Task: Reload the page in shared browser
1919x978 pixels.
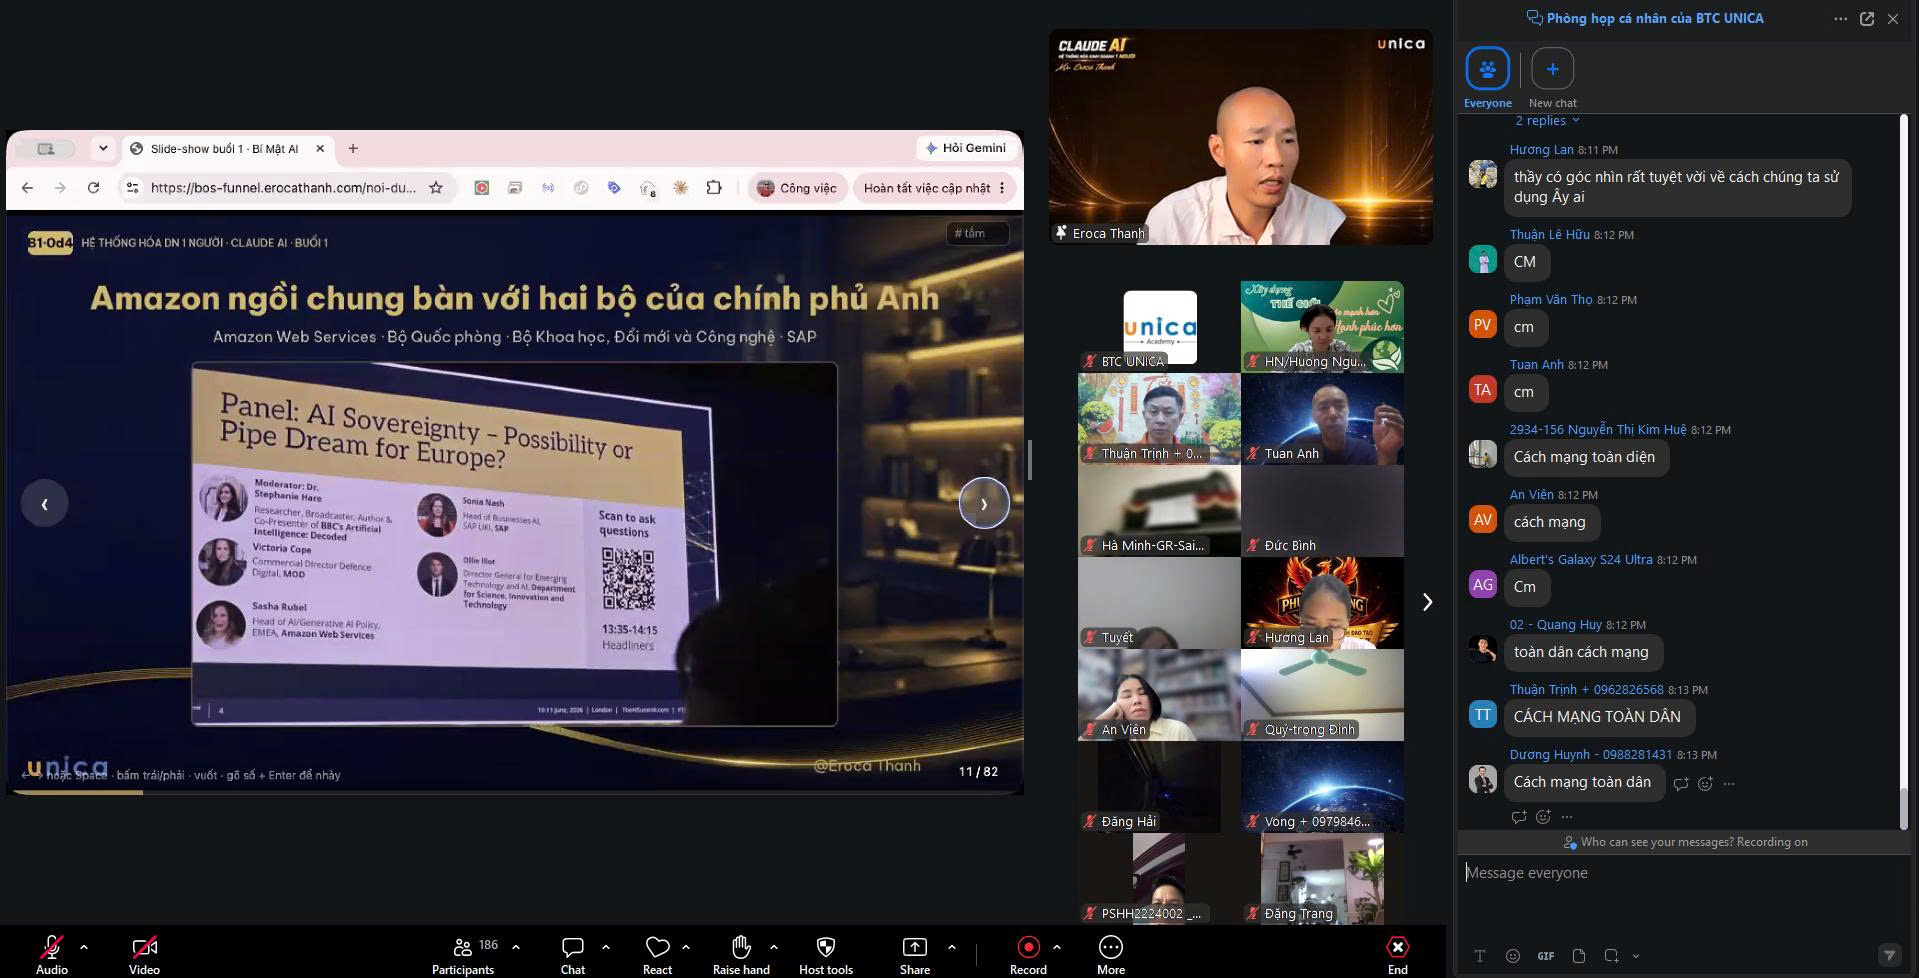Action: click(93, 188)
